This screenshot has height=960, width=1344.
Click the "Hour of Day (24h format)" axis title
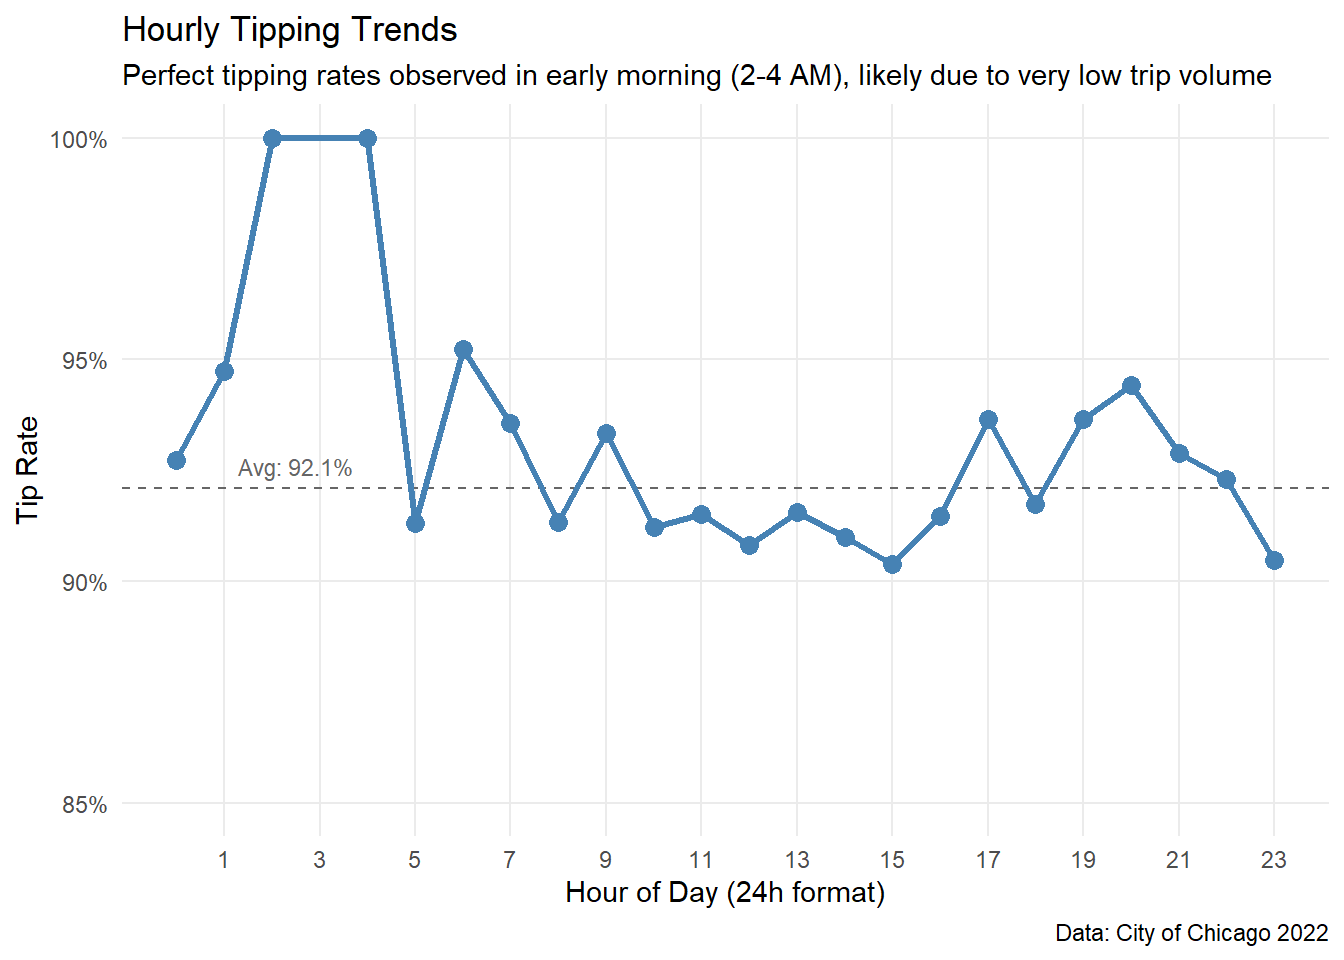(x=725, y=892)
